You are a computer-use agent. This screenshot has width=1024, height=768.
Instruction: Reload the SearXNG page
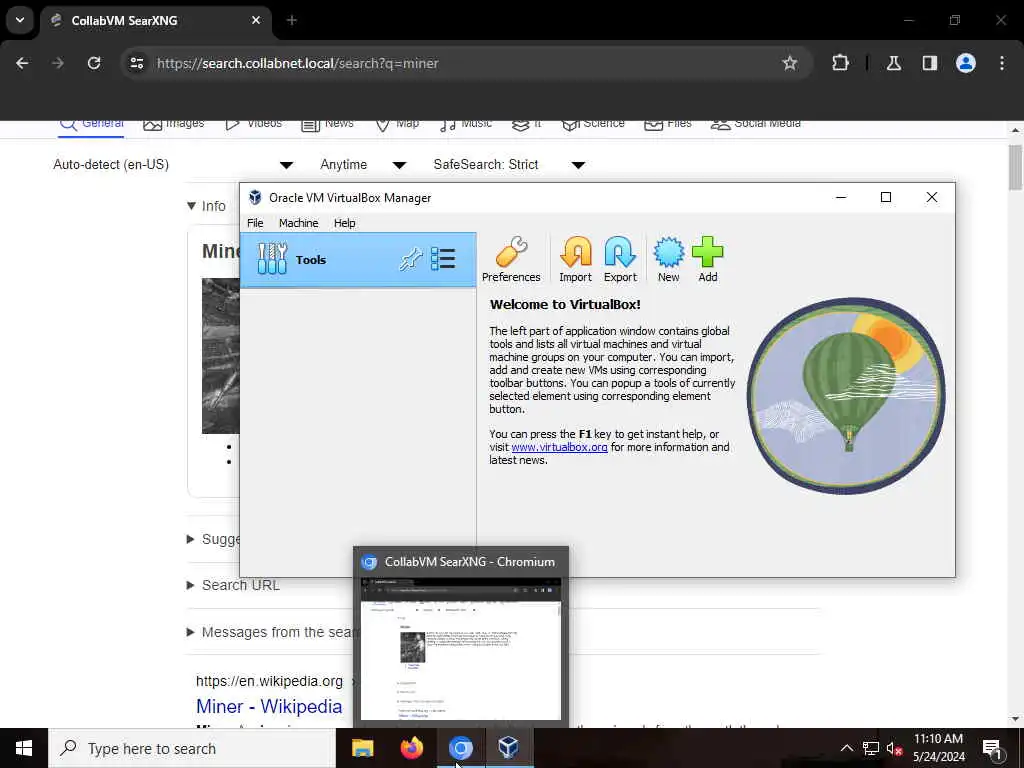(x=94, y=63)
